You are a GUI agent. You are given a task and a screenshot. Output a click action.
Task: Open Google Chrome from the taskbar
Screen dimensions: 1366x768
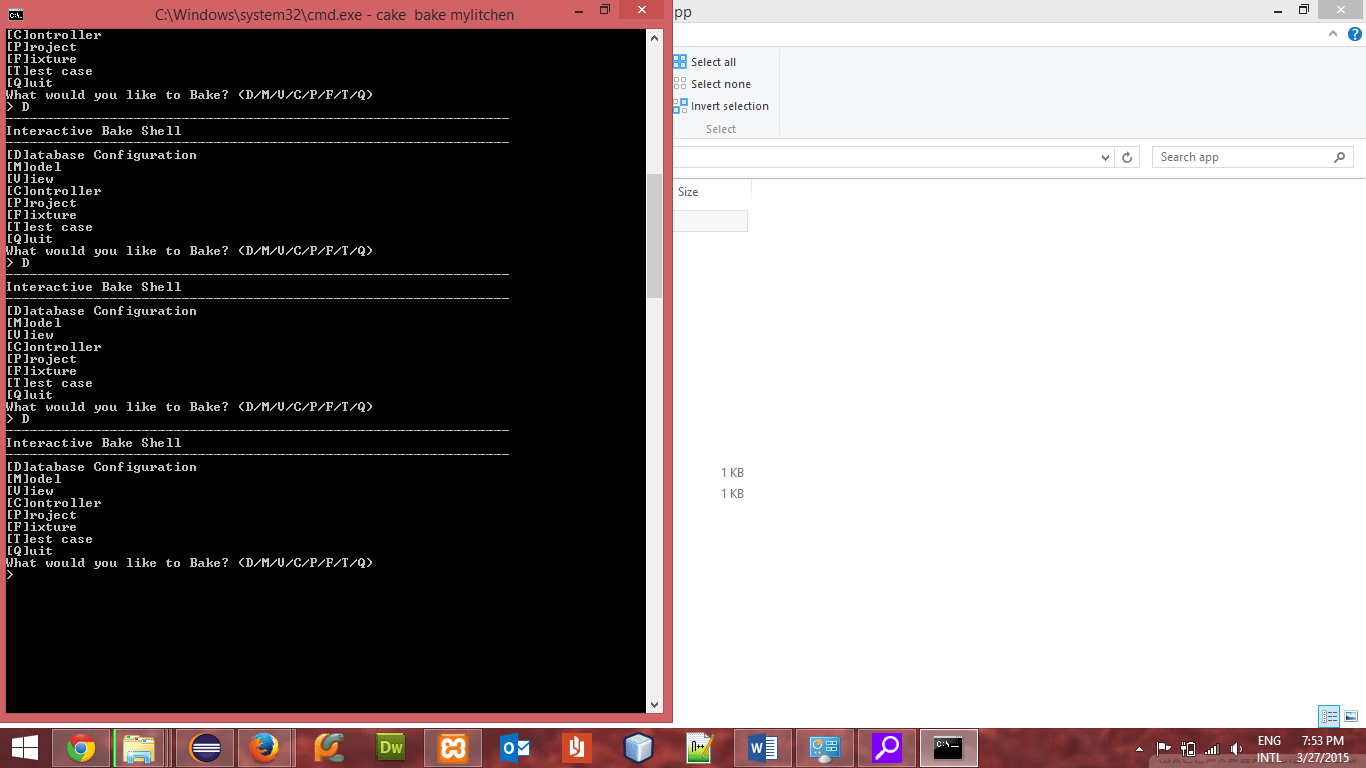pos(80,747)
